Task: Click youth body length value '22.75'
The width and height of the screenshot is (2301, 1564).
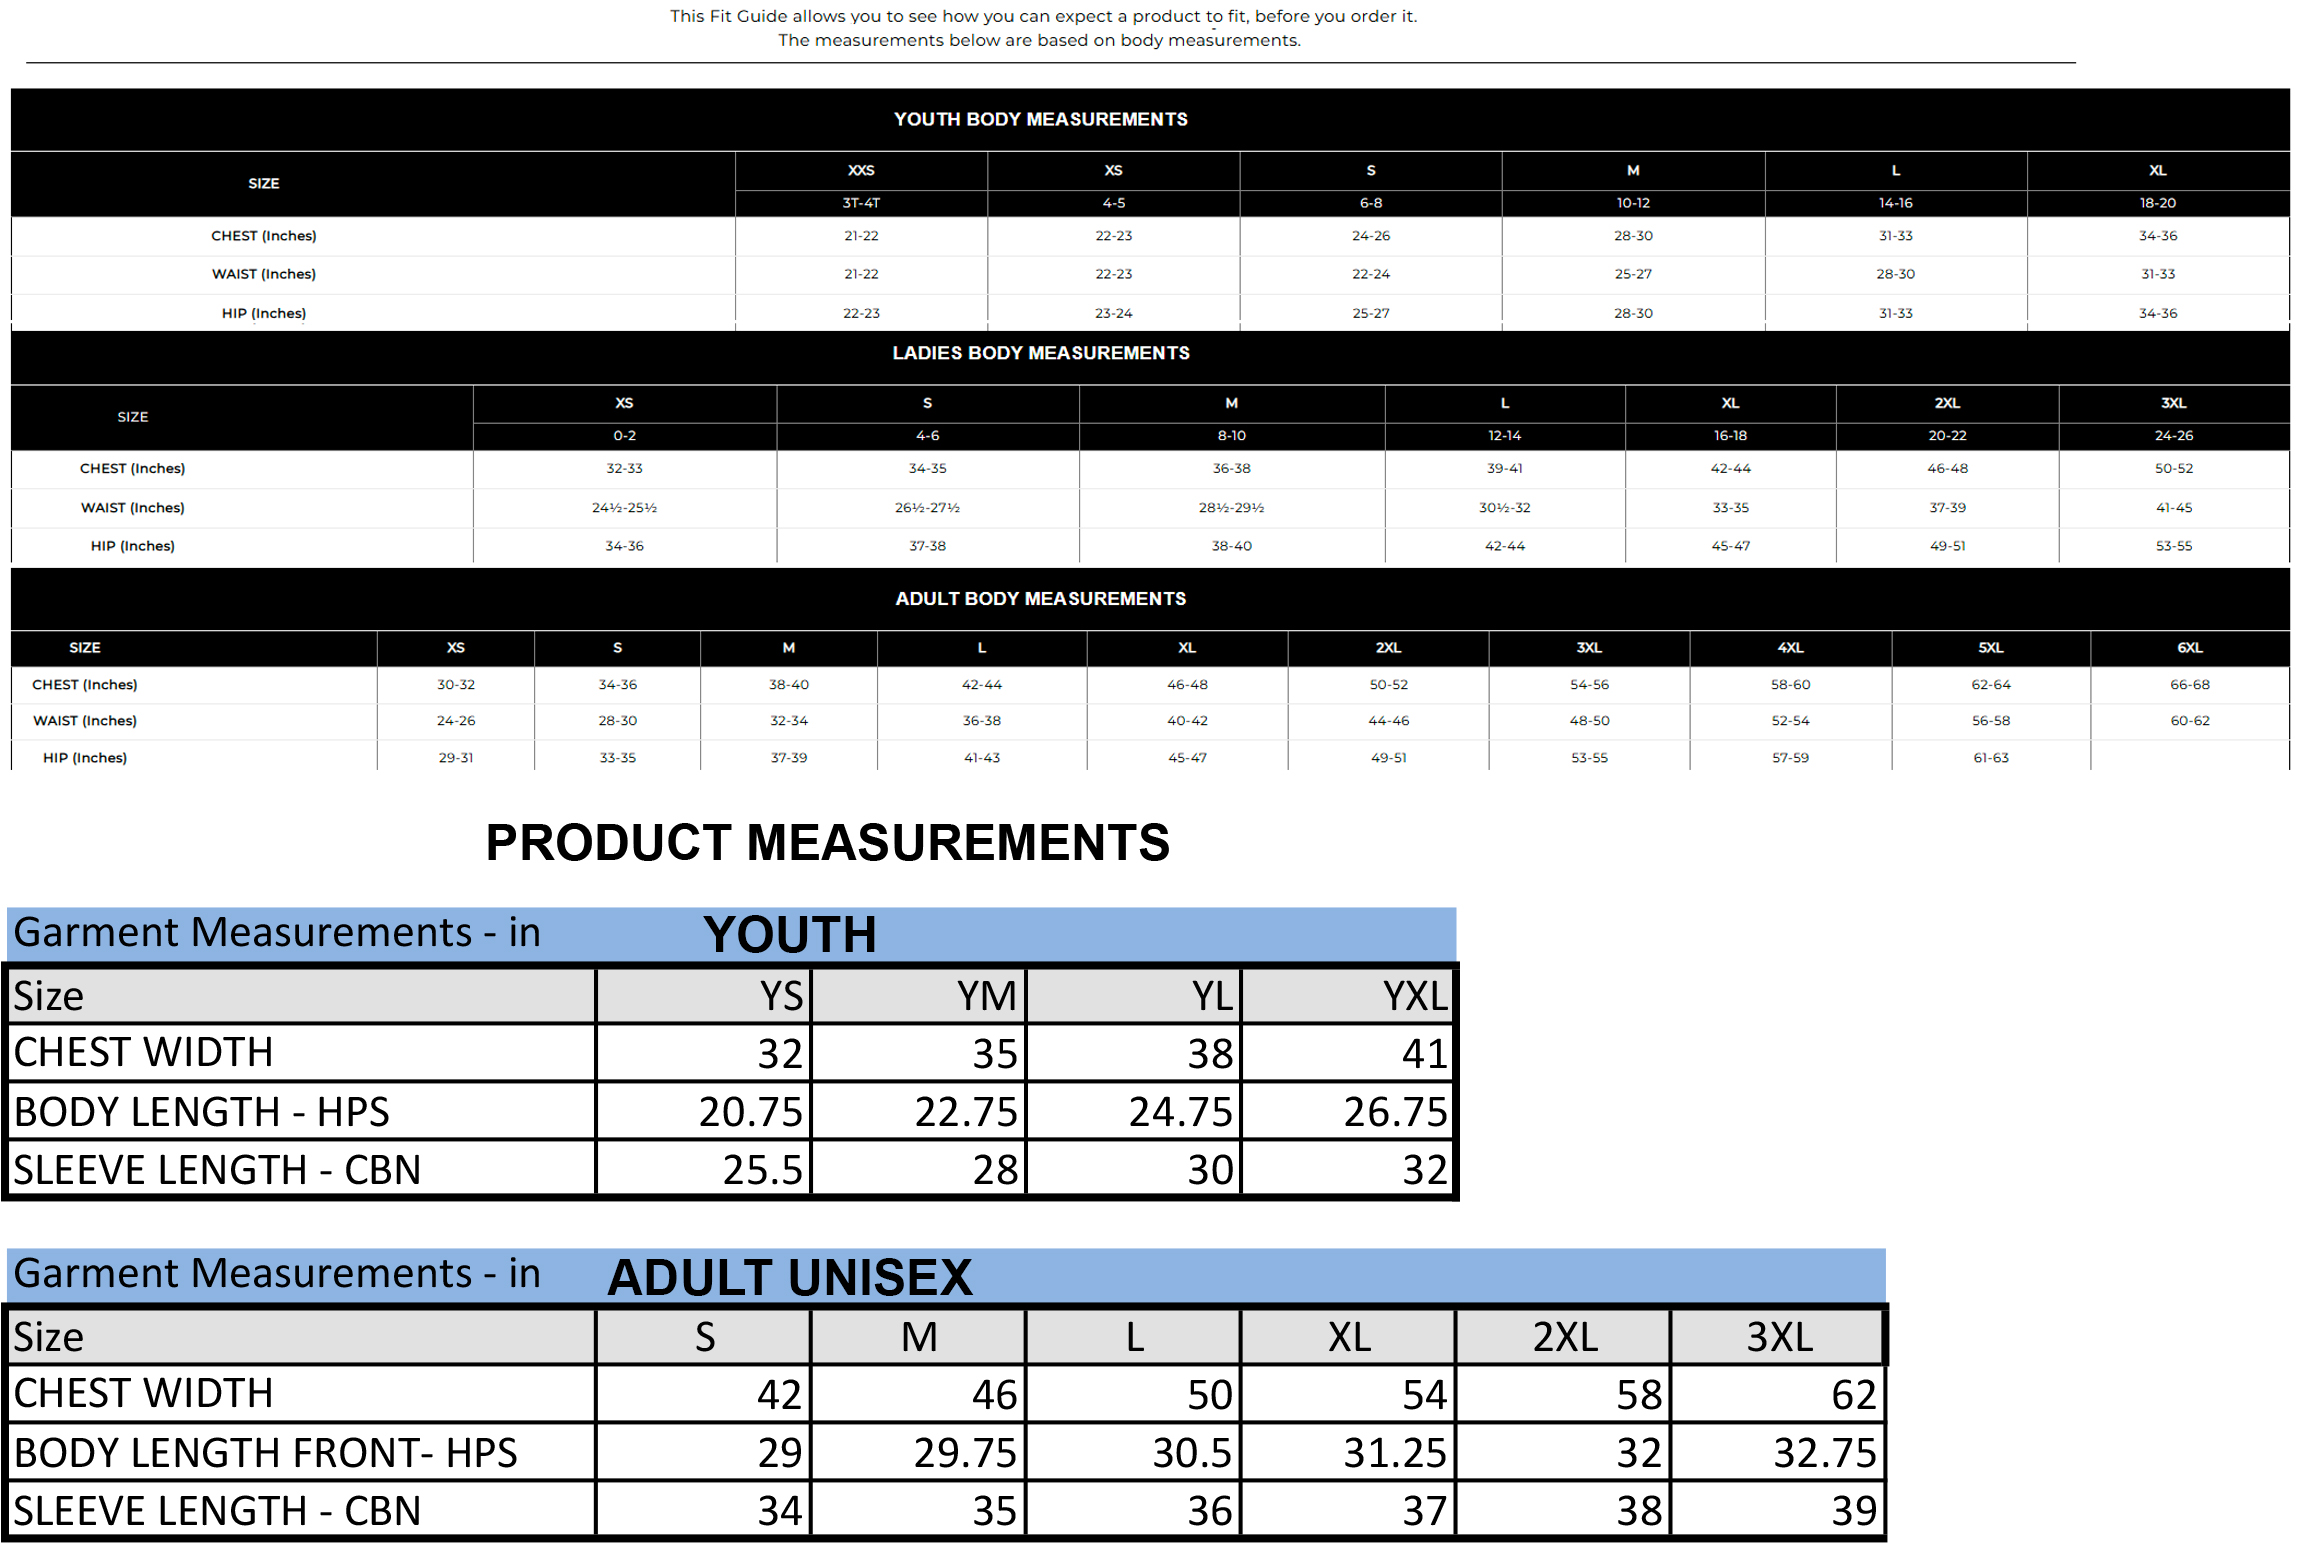Action: [965, 1112]
